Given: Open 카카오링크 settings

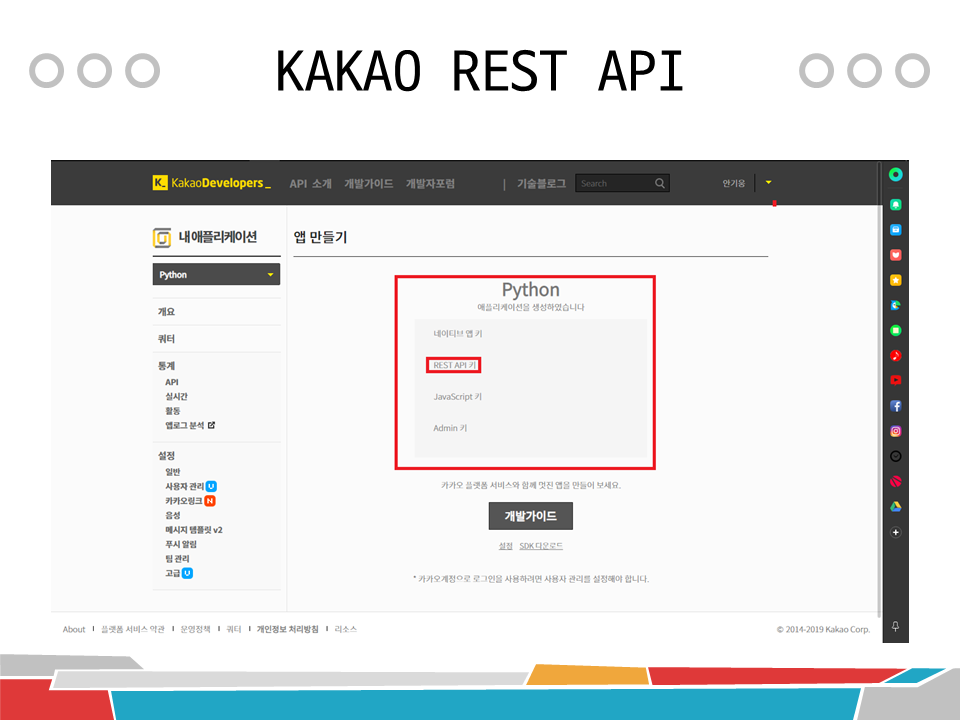Looking at the screenshot, I should pos(184,501).
